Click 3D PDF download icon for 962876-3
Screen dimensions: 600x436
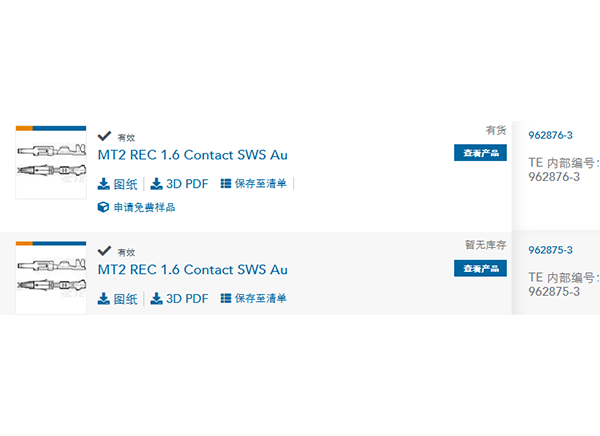(156, 184)
